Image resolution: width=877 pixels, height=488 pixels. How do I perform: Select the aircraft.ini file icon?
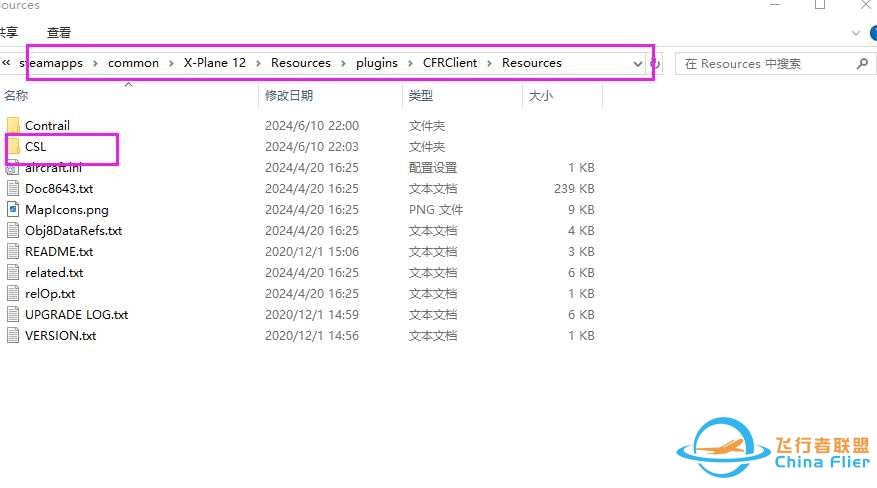click(13, 168)
